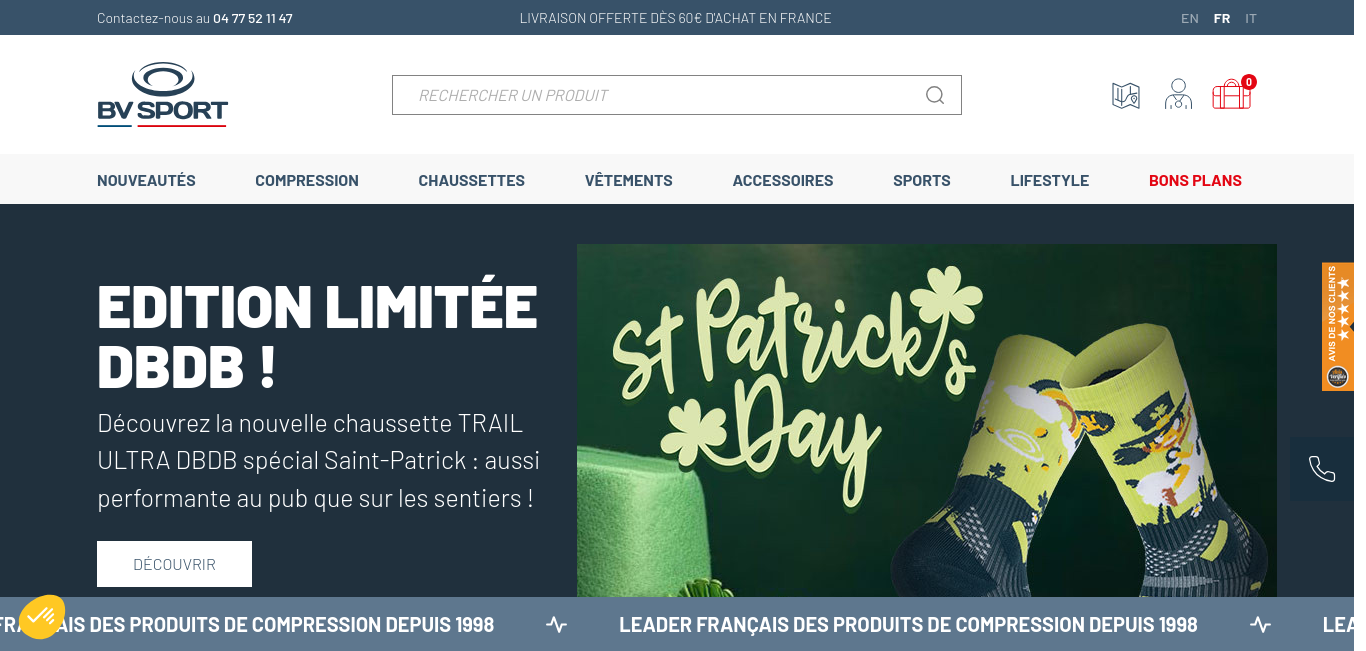Open the user account icon
1366x651 pixels.
pyautogui.click(x=1178, y=94)
